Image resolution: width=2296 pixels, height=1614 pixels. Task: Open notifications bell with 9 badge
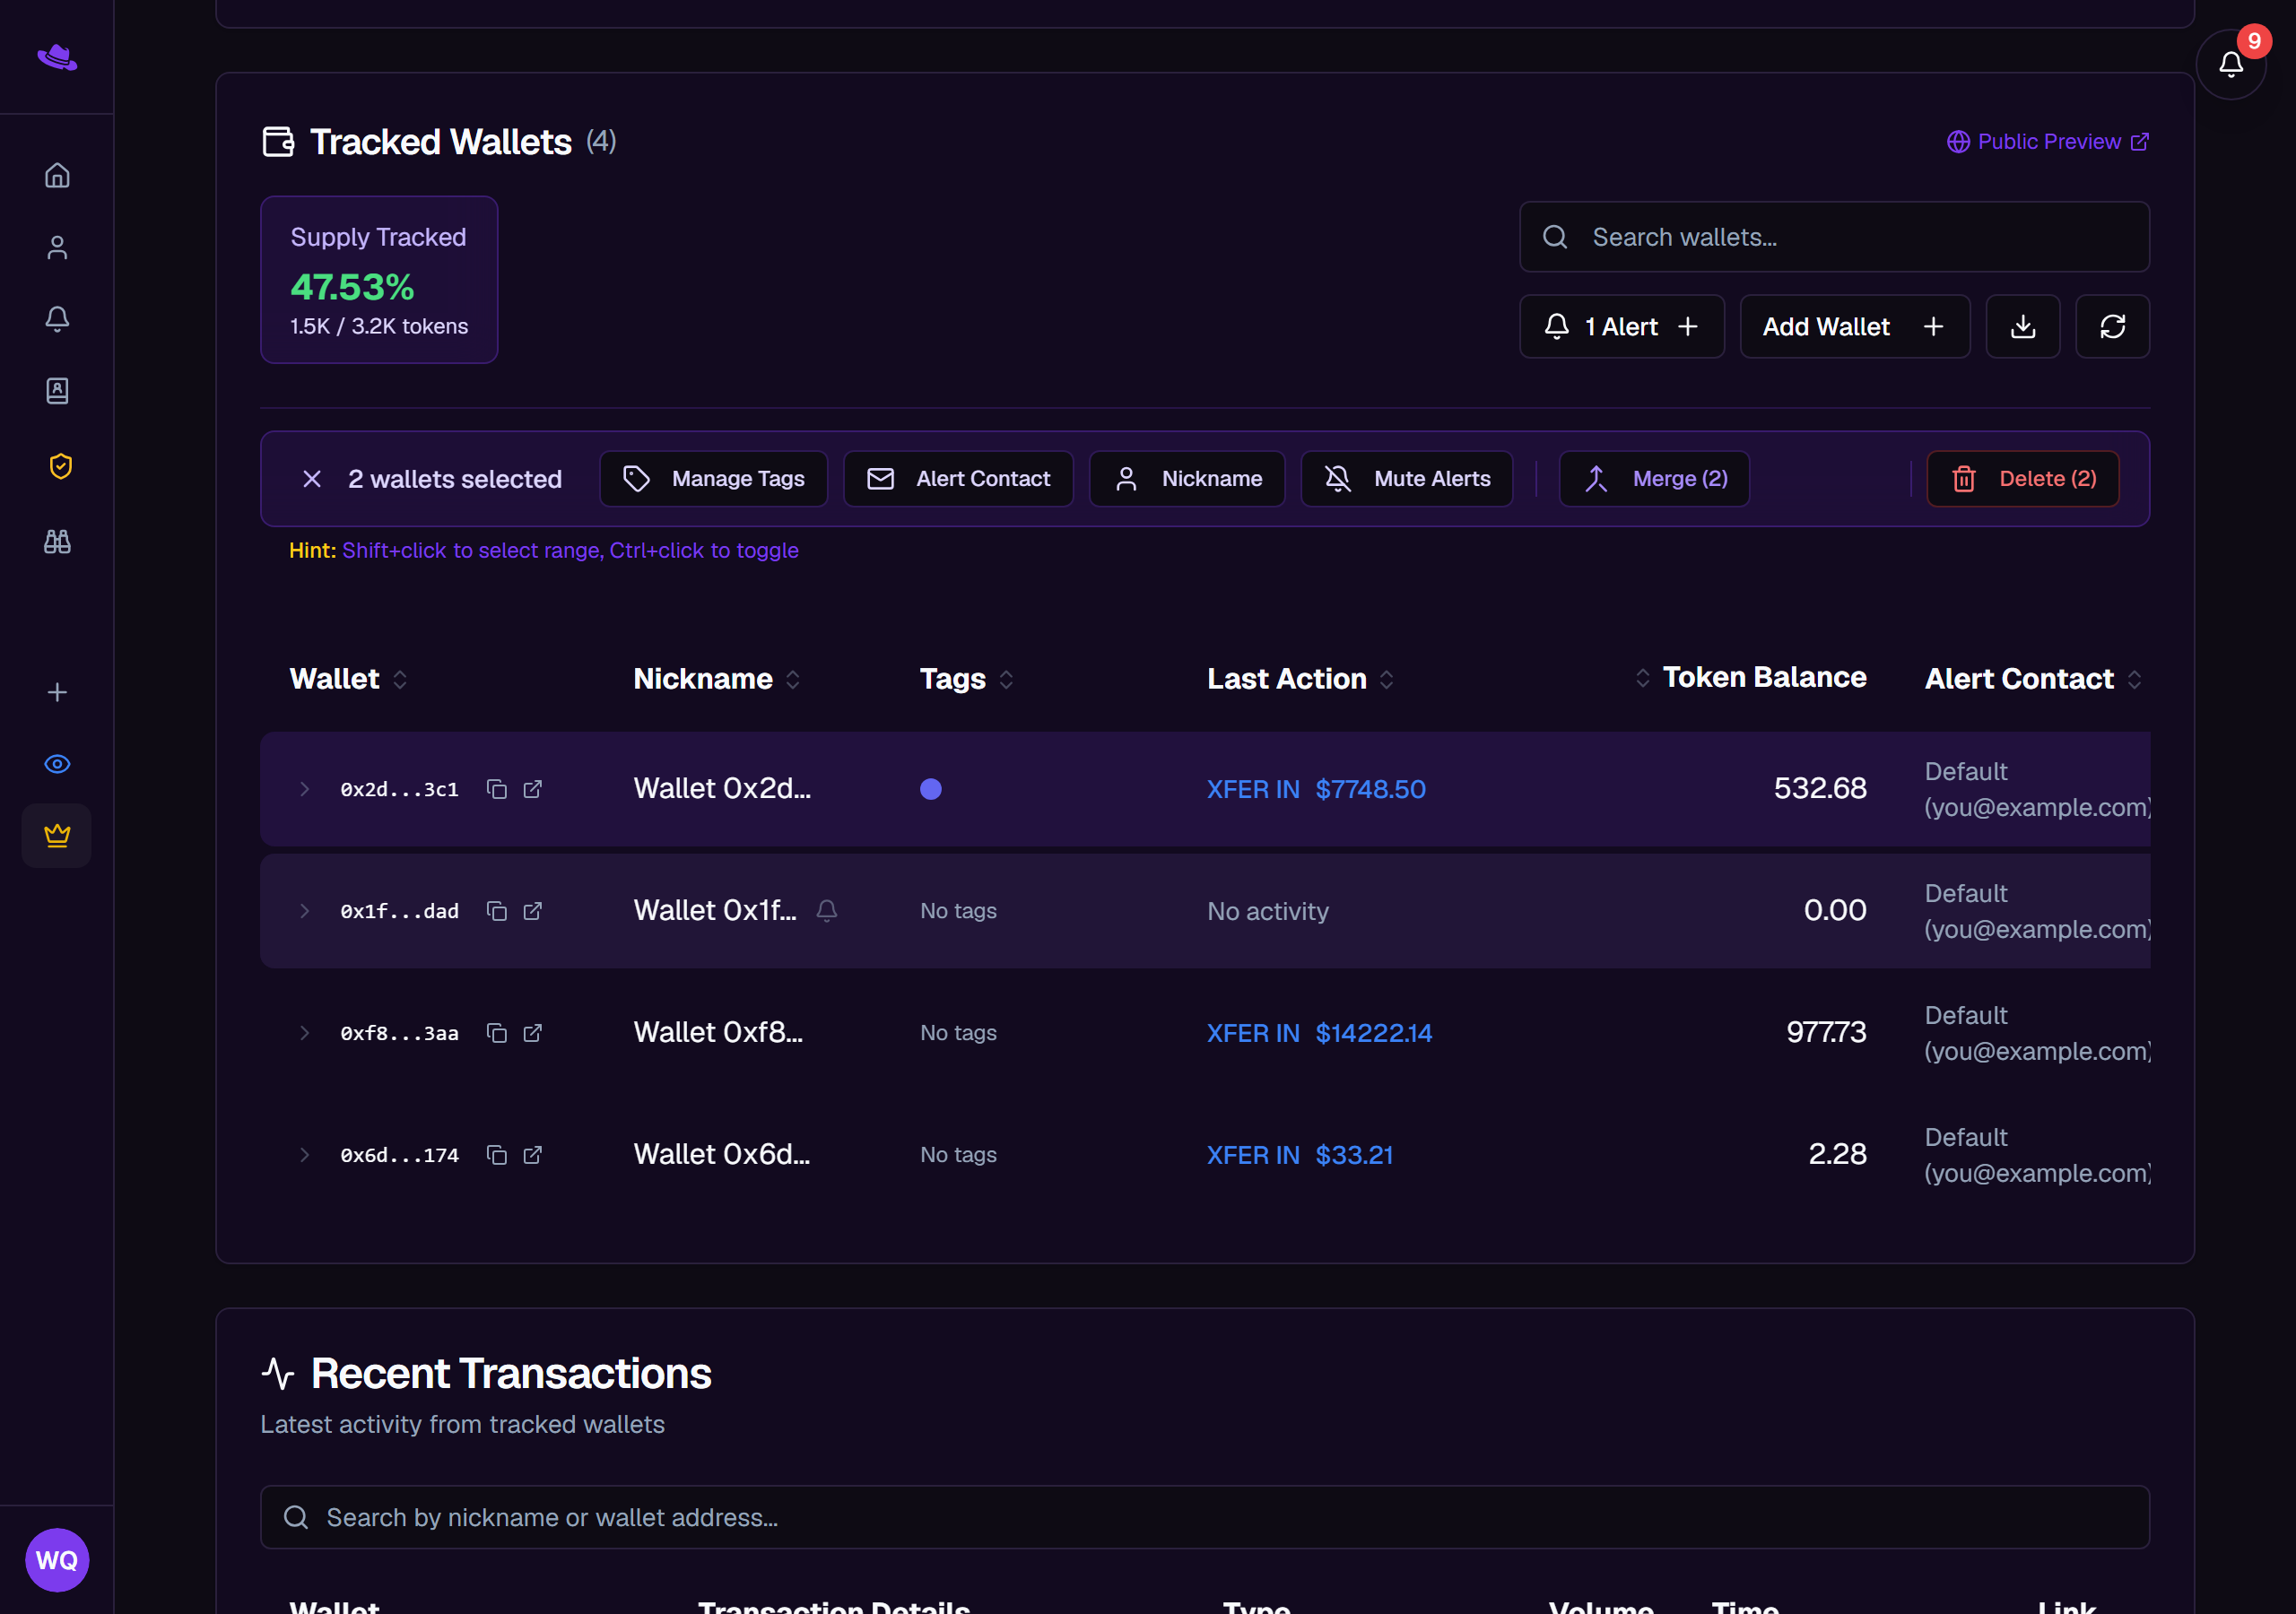coord(2230,64)
